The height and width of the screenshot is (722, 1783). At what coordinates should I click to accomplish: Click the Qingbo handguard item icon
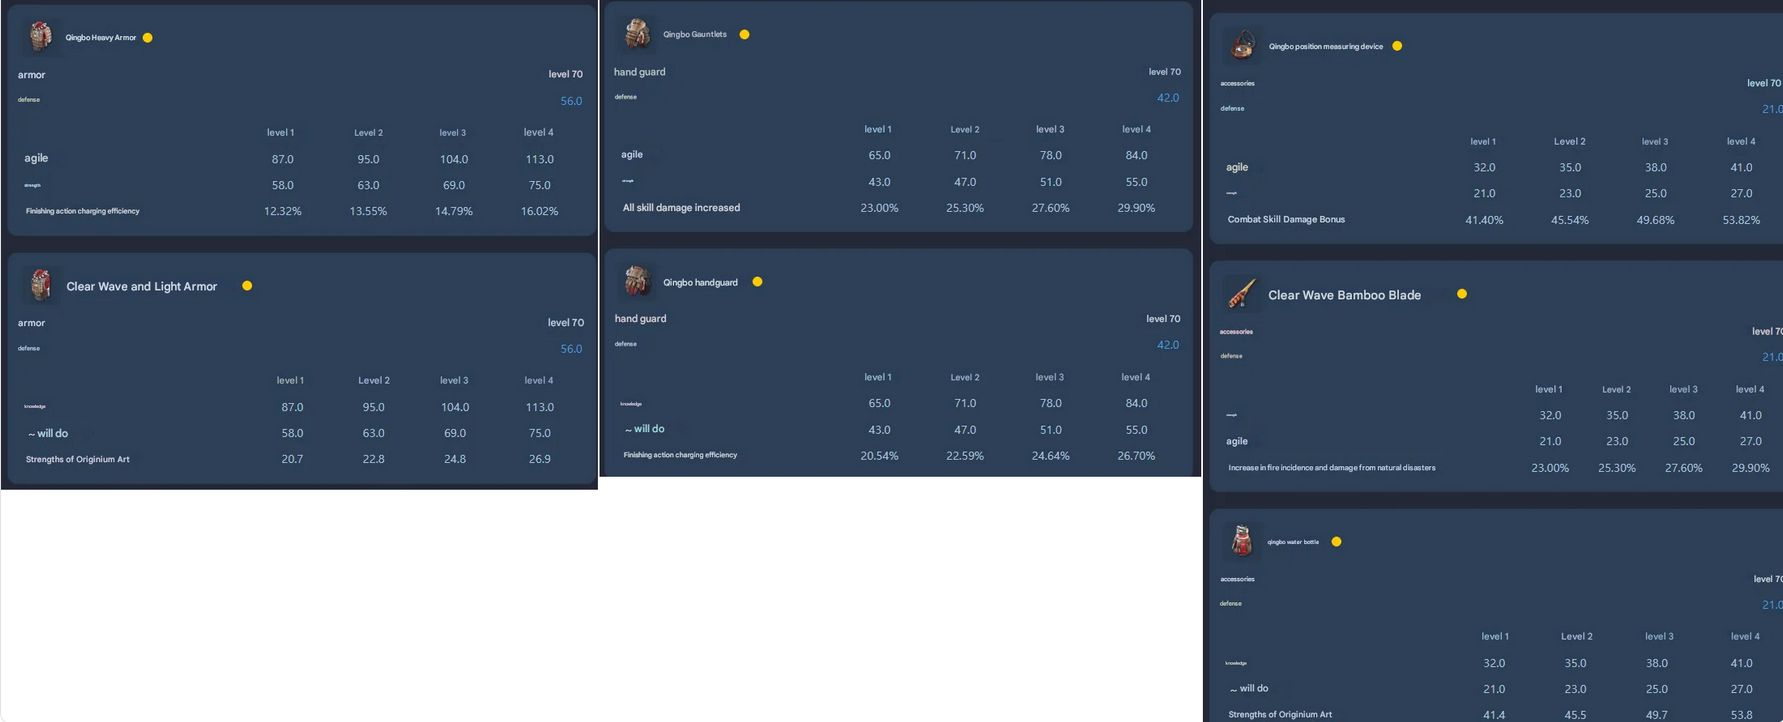(x=637, y=281)
